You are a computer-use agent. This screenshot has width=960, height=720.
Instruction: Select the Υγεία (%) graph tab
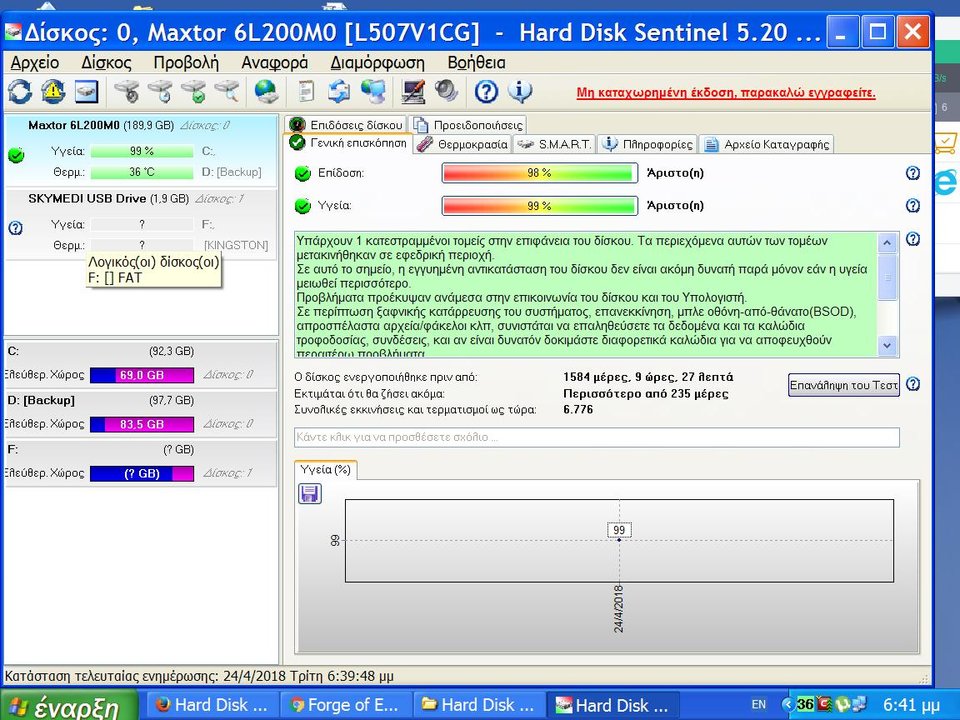click(326, 470)
